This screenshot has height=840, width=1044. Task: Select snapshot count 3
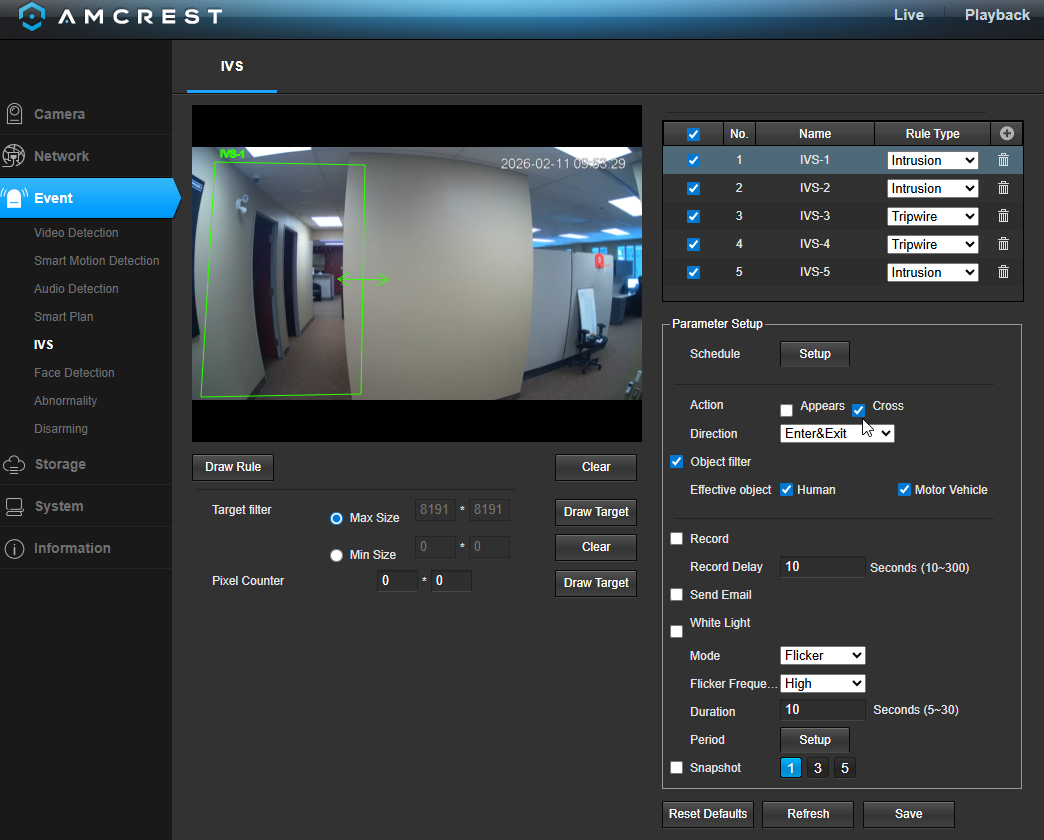pos(818,768)
